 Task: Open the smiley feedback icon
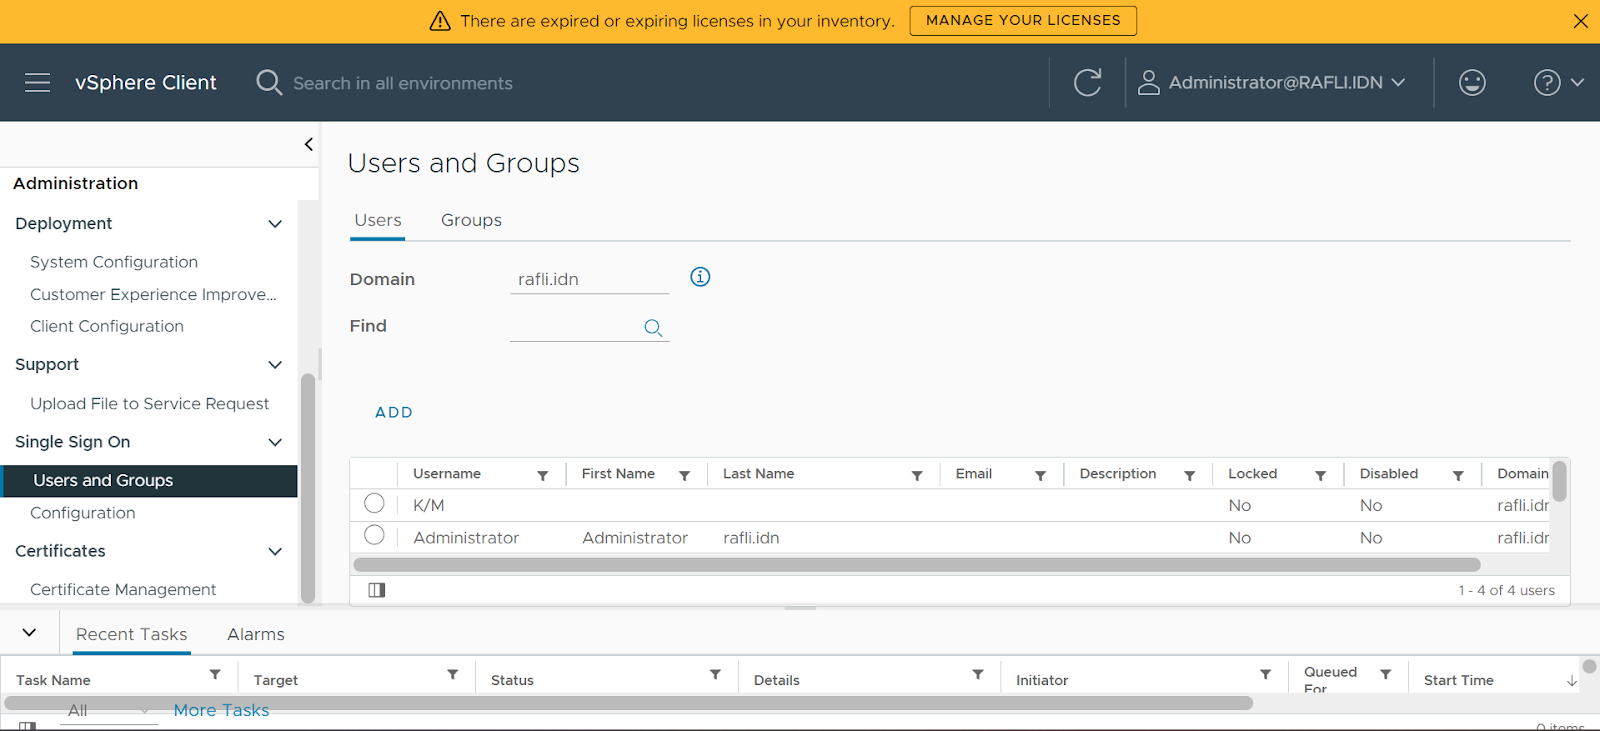tap(1472, 82)
